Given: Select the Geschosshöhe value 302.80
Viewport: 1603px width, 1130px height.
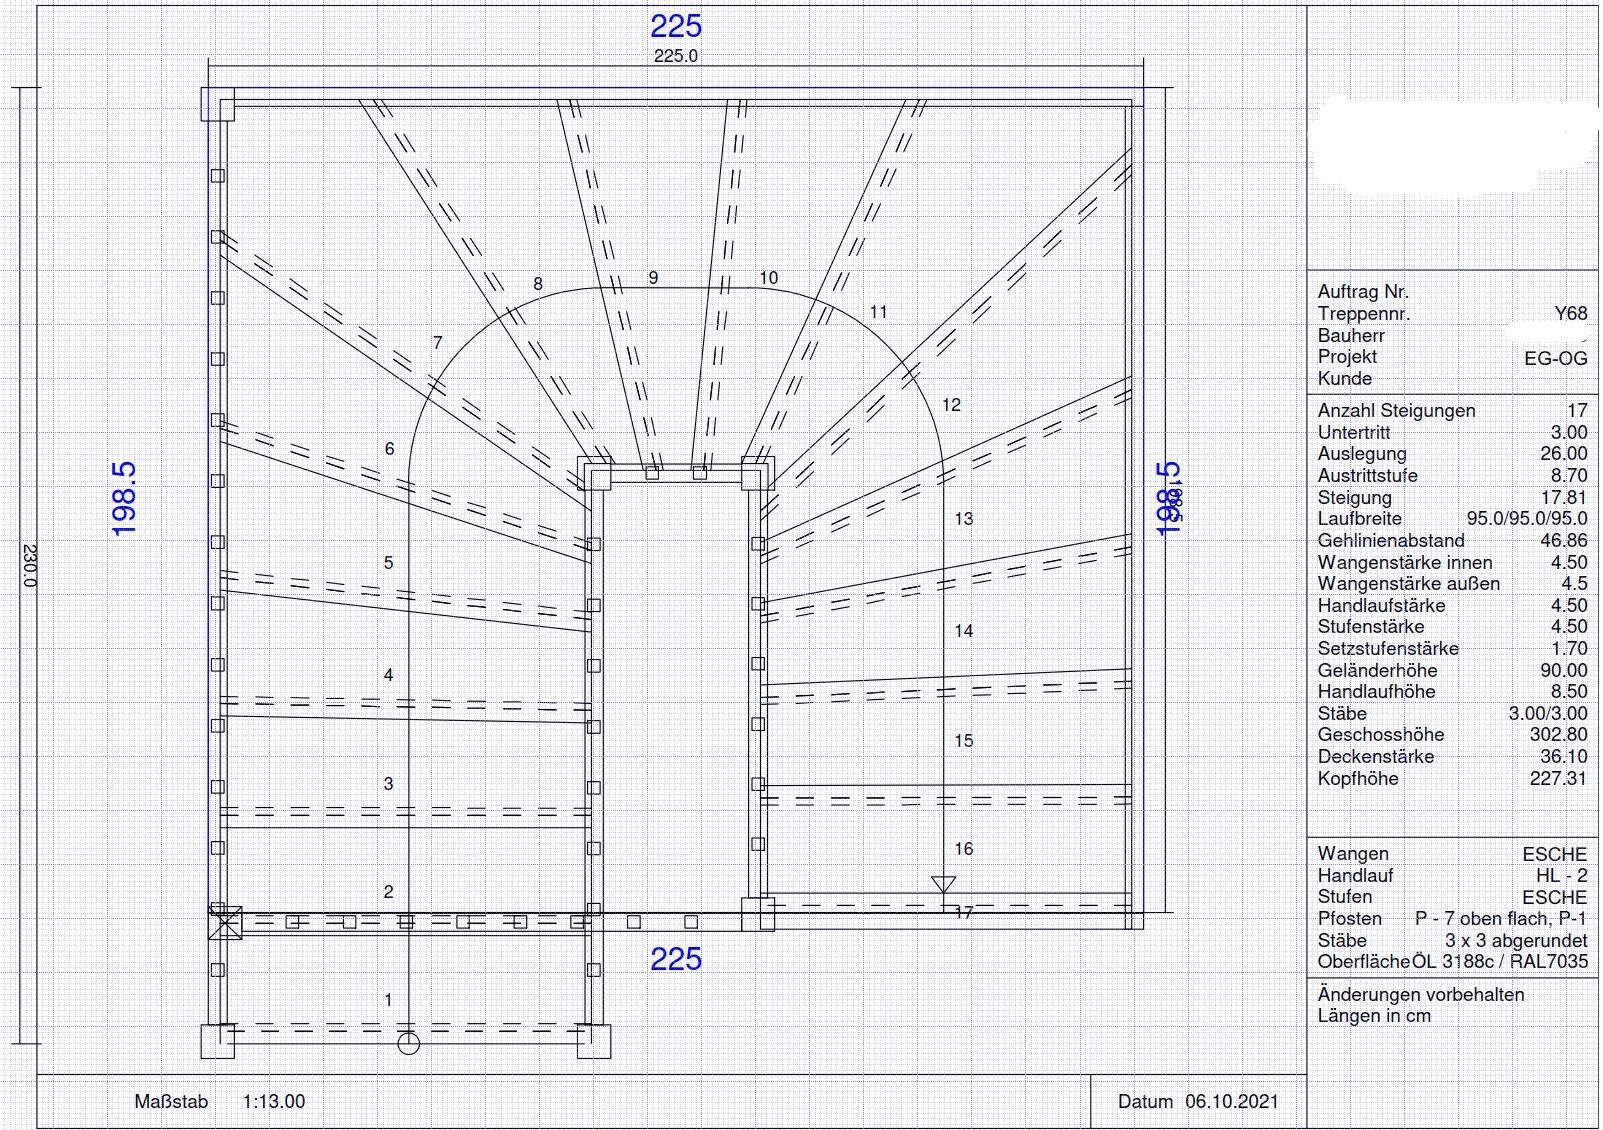Looking at the screenshot, I should (x=1557, y=735).
